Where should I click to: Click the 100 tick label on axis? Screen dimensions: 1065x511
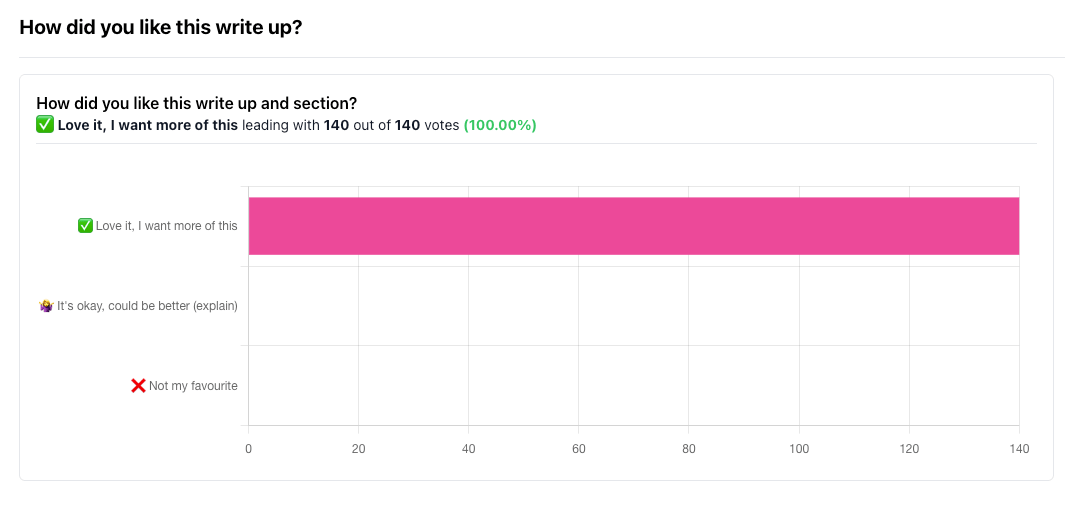pyautogui.click(x=798, y=449)
